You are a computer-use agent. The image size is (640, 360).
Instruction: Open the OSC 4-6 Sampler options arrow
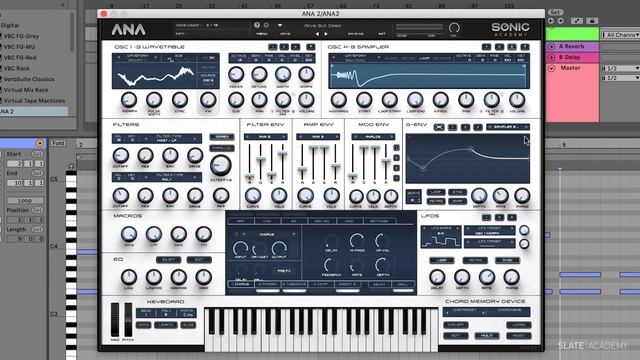[525, 47]
